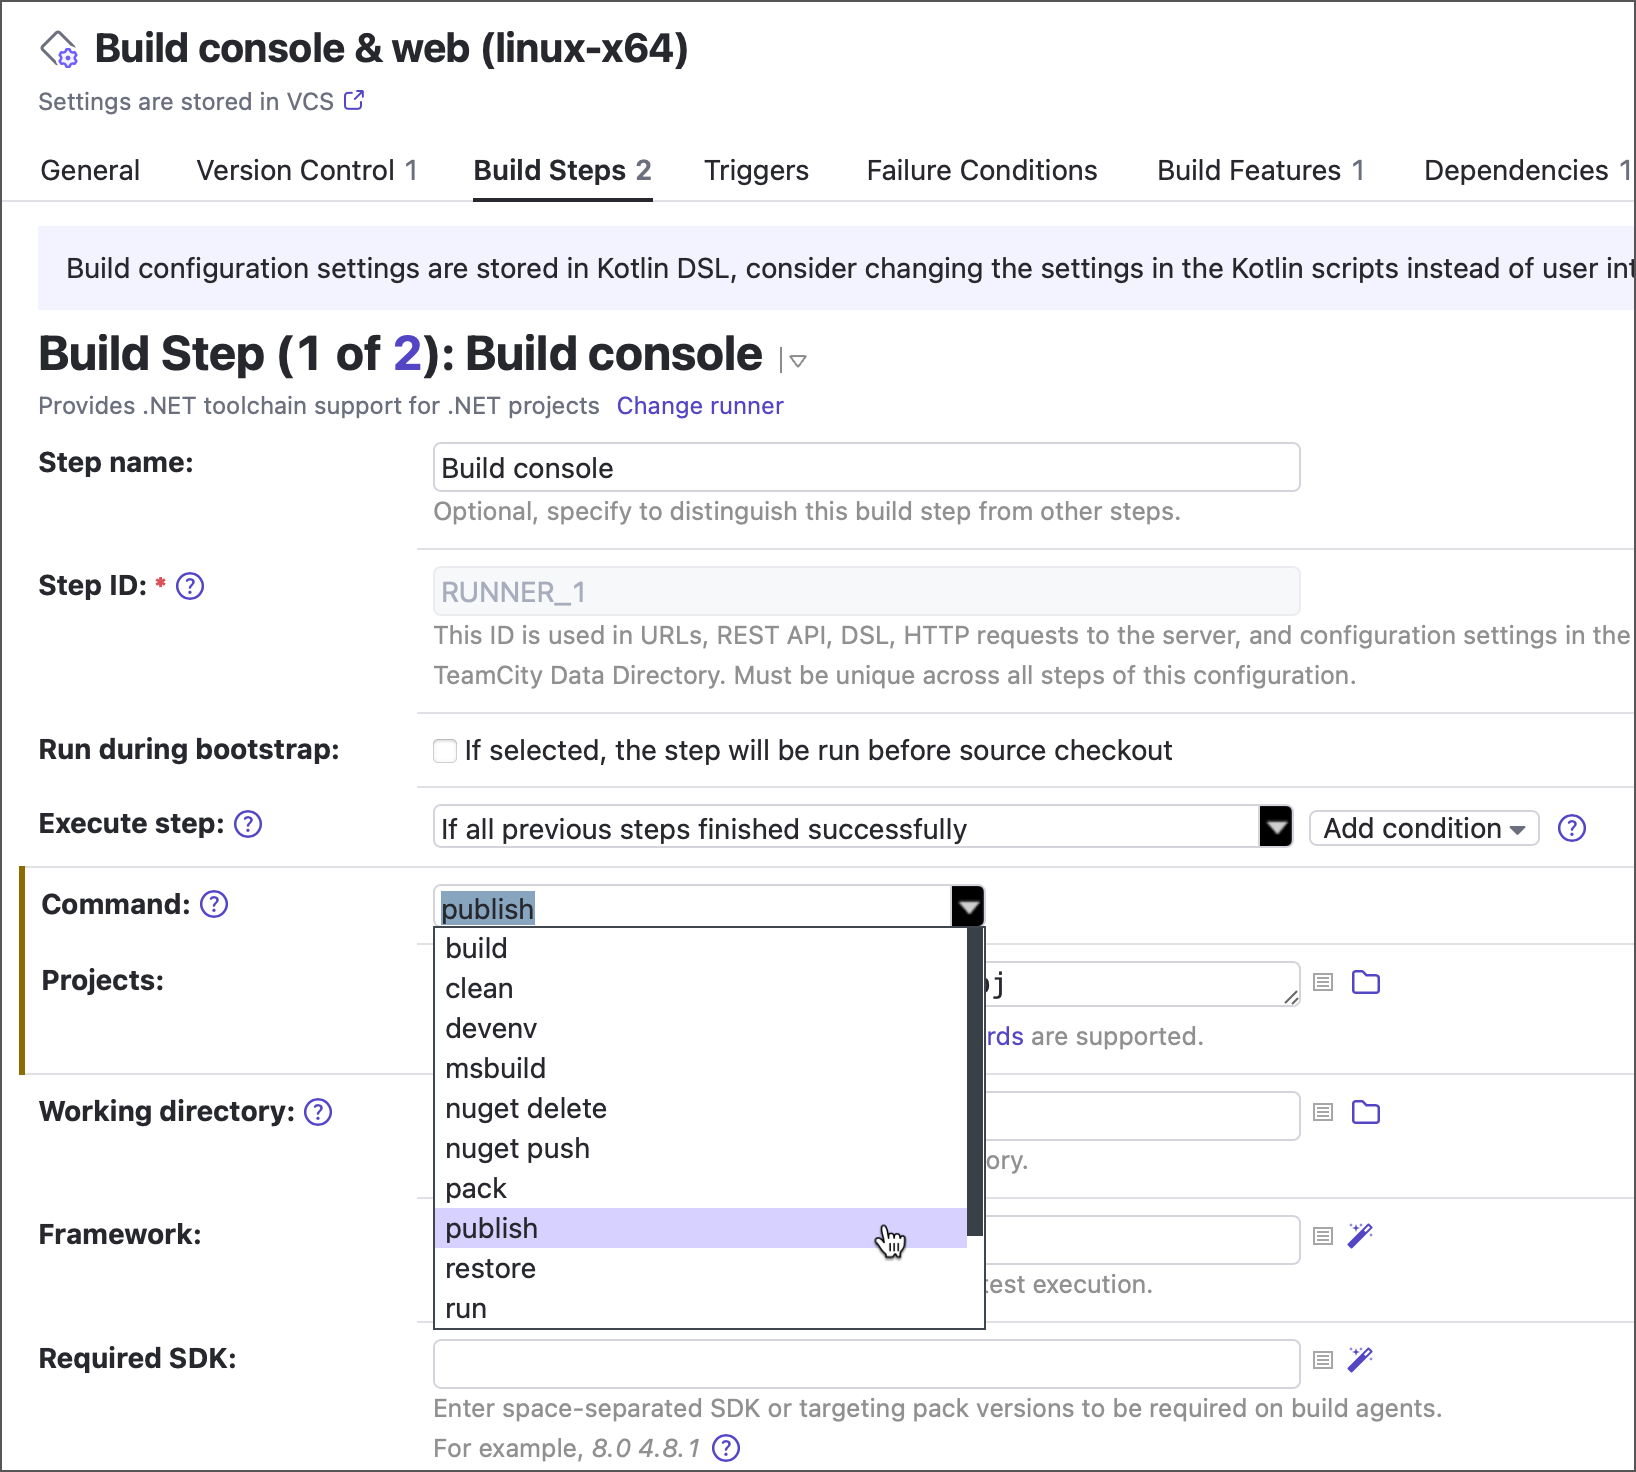Click the Step name input field
1636x1472 pixels.
tap(866, 467)
